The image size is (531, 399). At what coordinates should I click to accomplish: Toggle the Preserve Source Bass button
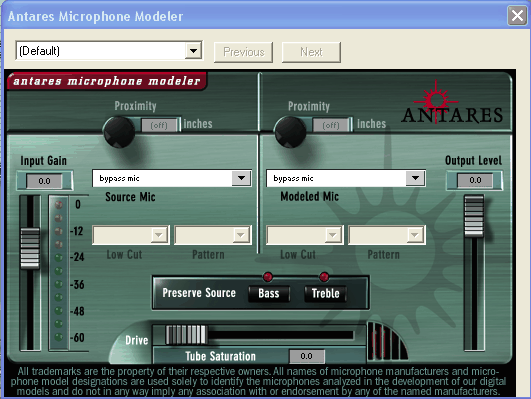point(269,293)
